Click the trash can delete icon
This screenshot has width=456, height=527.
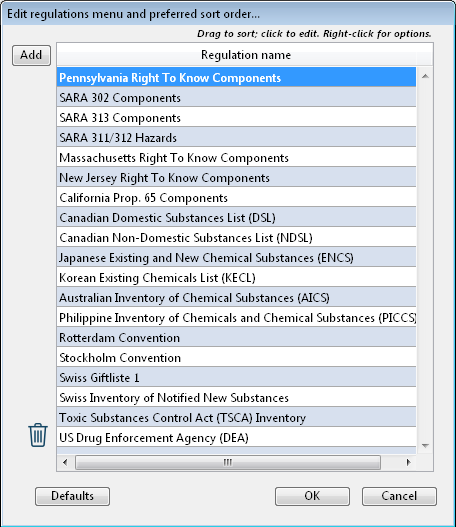pyautogui.click(x=38, y=435)
